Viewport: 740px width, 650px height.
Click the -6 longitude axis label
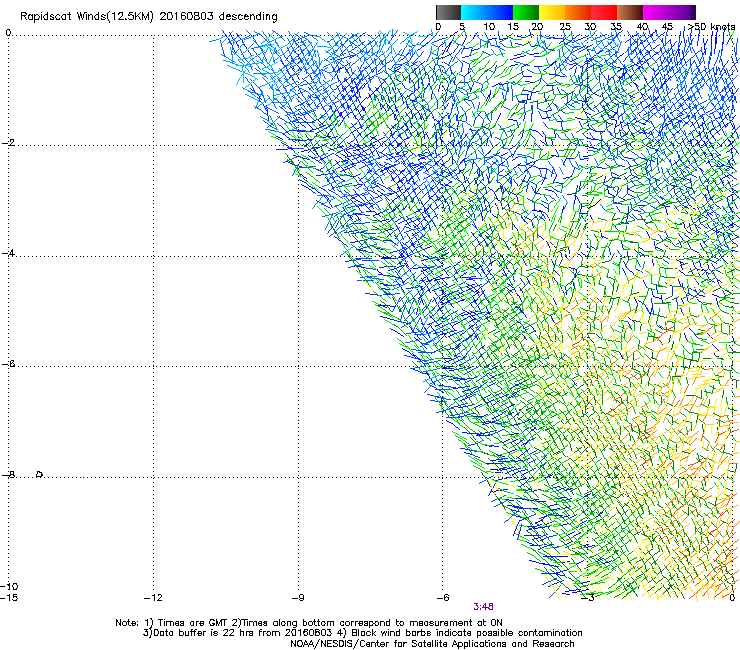pos(443,598)
